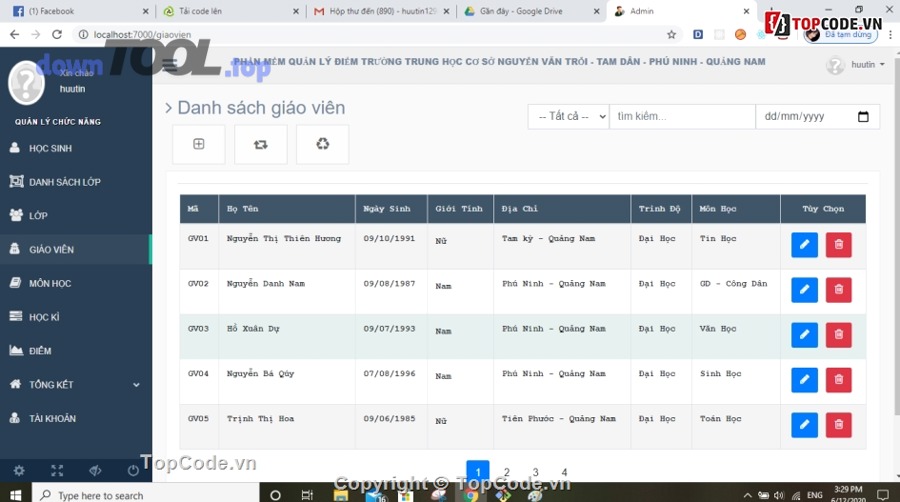Image resolution: width=900 pixels, height=502 pixels.
Task: Toggle the hamburger sidebar menu icon
Action: [169, 65]
